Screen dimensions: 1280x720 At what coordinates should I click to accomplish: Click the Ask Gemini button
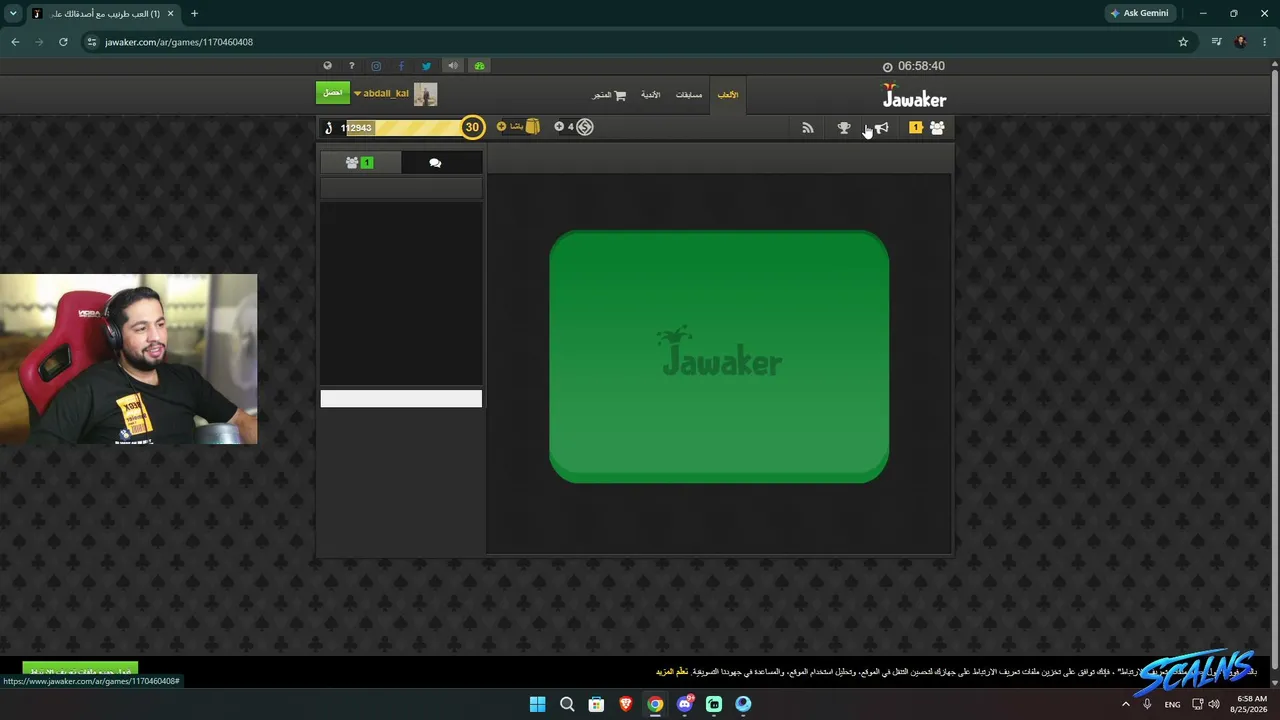1139,13
